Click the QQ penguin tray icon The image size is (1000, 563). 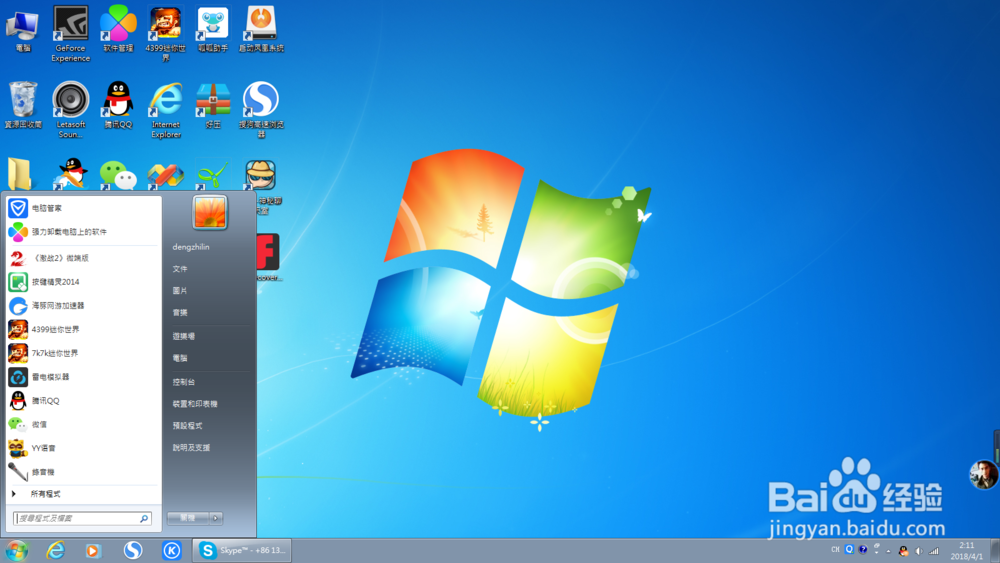tap(903, 551)
